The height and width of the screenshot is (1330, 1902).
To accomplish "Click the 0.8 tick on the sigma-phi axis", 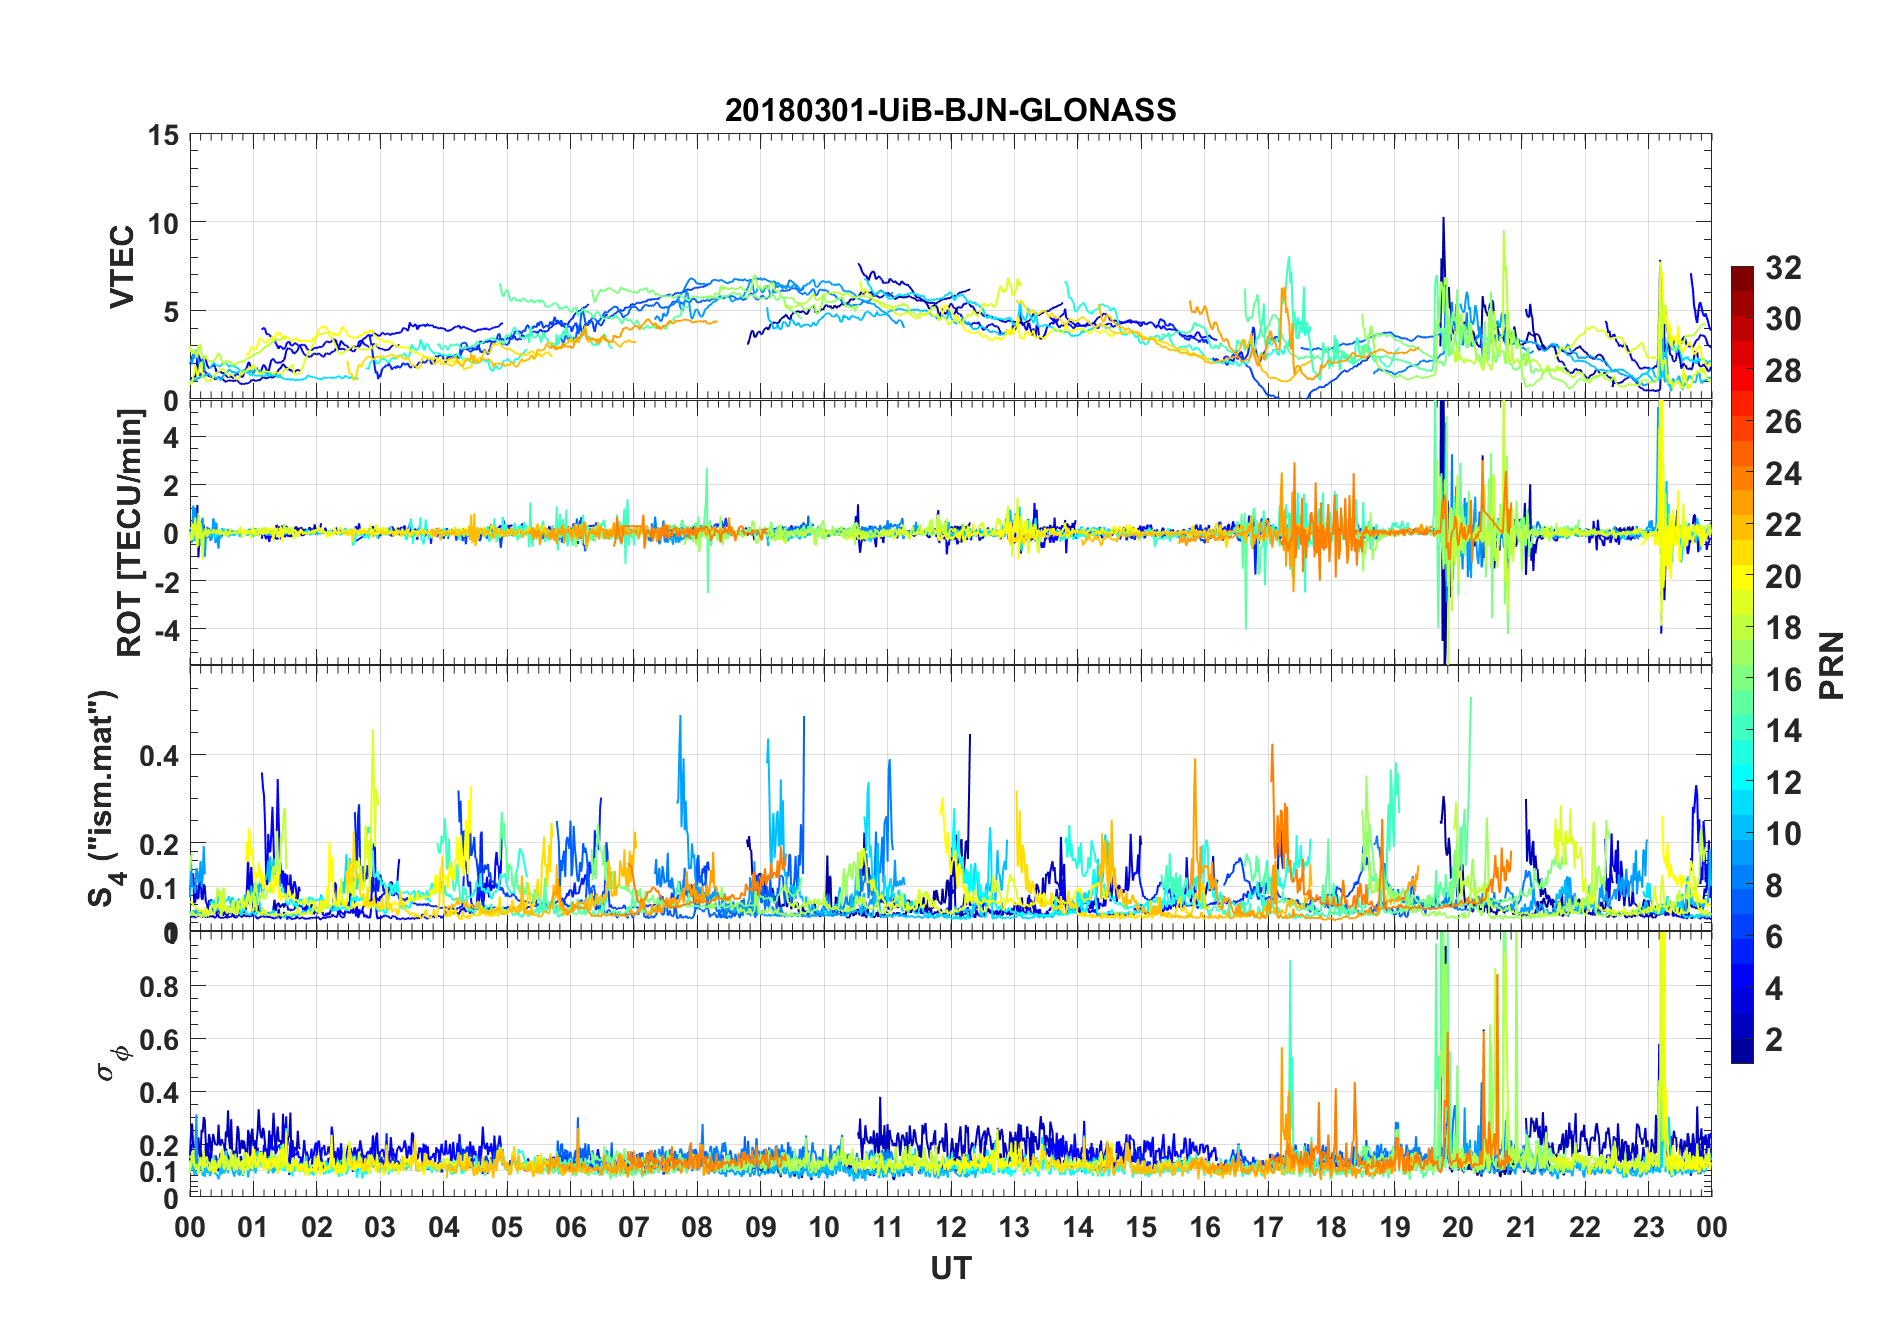I will (160, 986).
